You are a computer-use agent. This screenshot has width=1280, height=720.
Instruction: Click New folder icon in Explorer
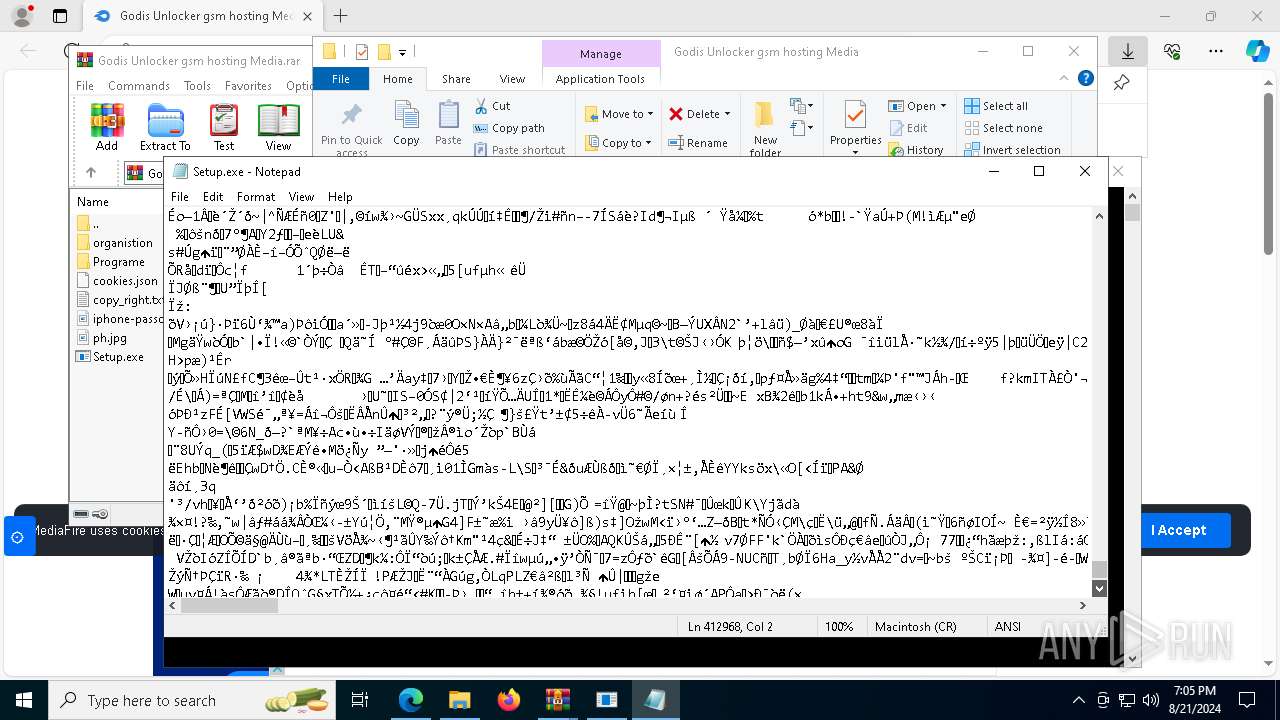[x=765, y=128]
